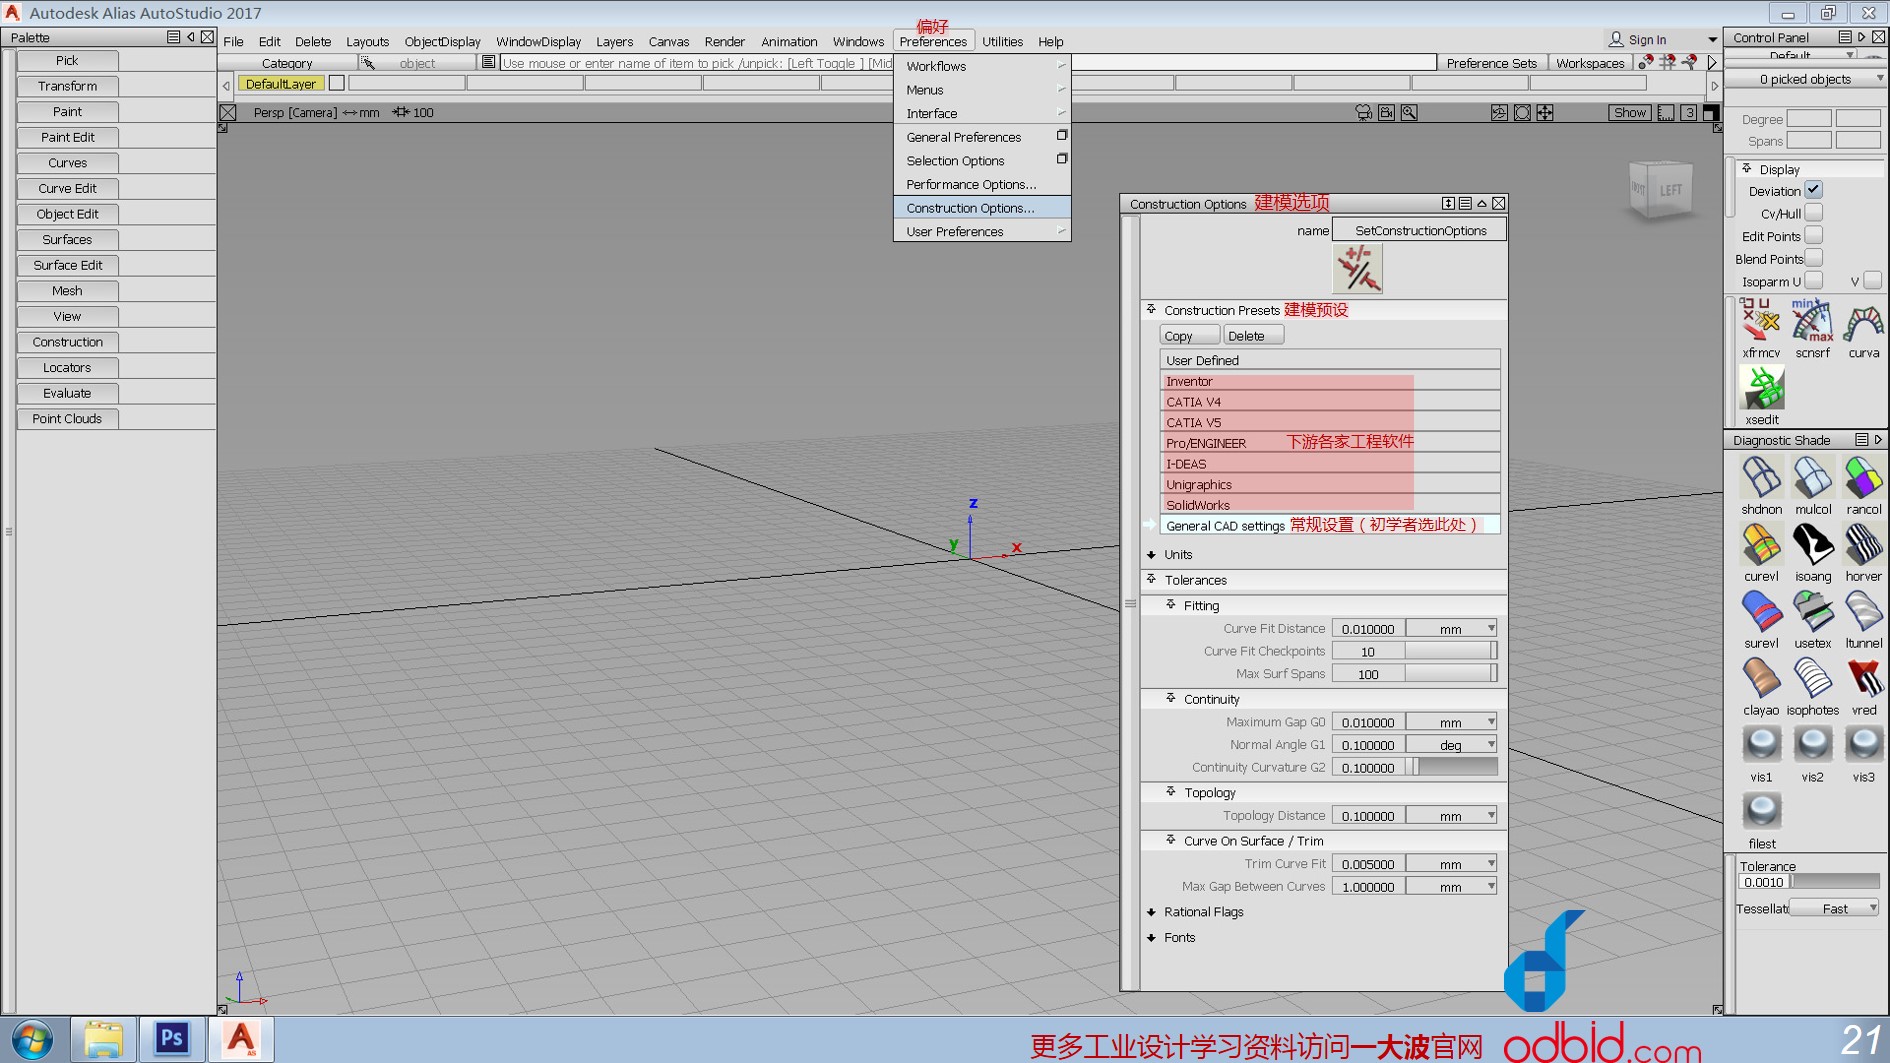This screenshot has width=1890, height=1063.
Task: Click the Alias AutoStudio taskbar icon
Action: [240, 1038]
